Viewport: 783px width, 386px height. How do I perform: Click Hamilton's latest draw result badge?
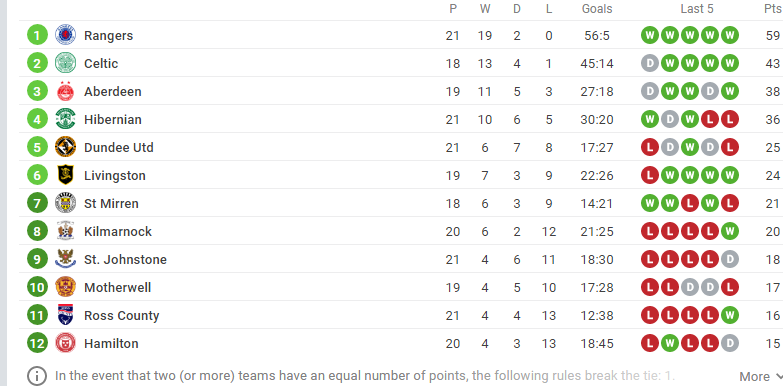730,343
